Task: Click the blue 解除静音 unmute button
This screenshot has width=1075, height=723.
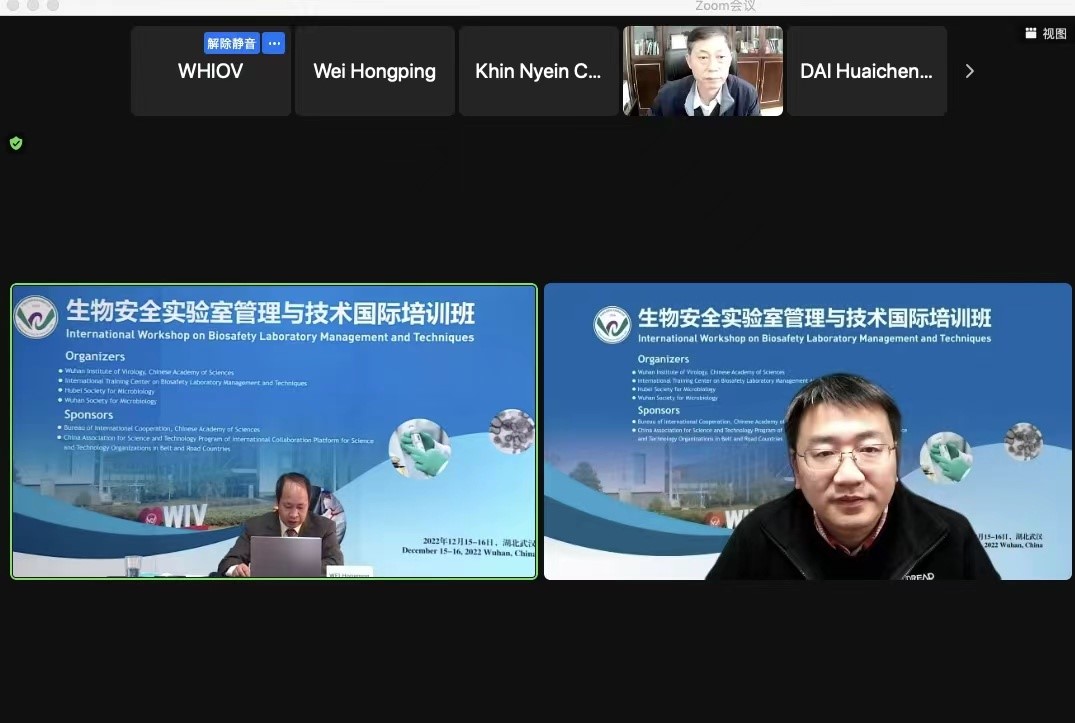Action: click(231, 43)
